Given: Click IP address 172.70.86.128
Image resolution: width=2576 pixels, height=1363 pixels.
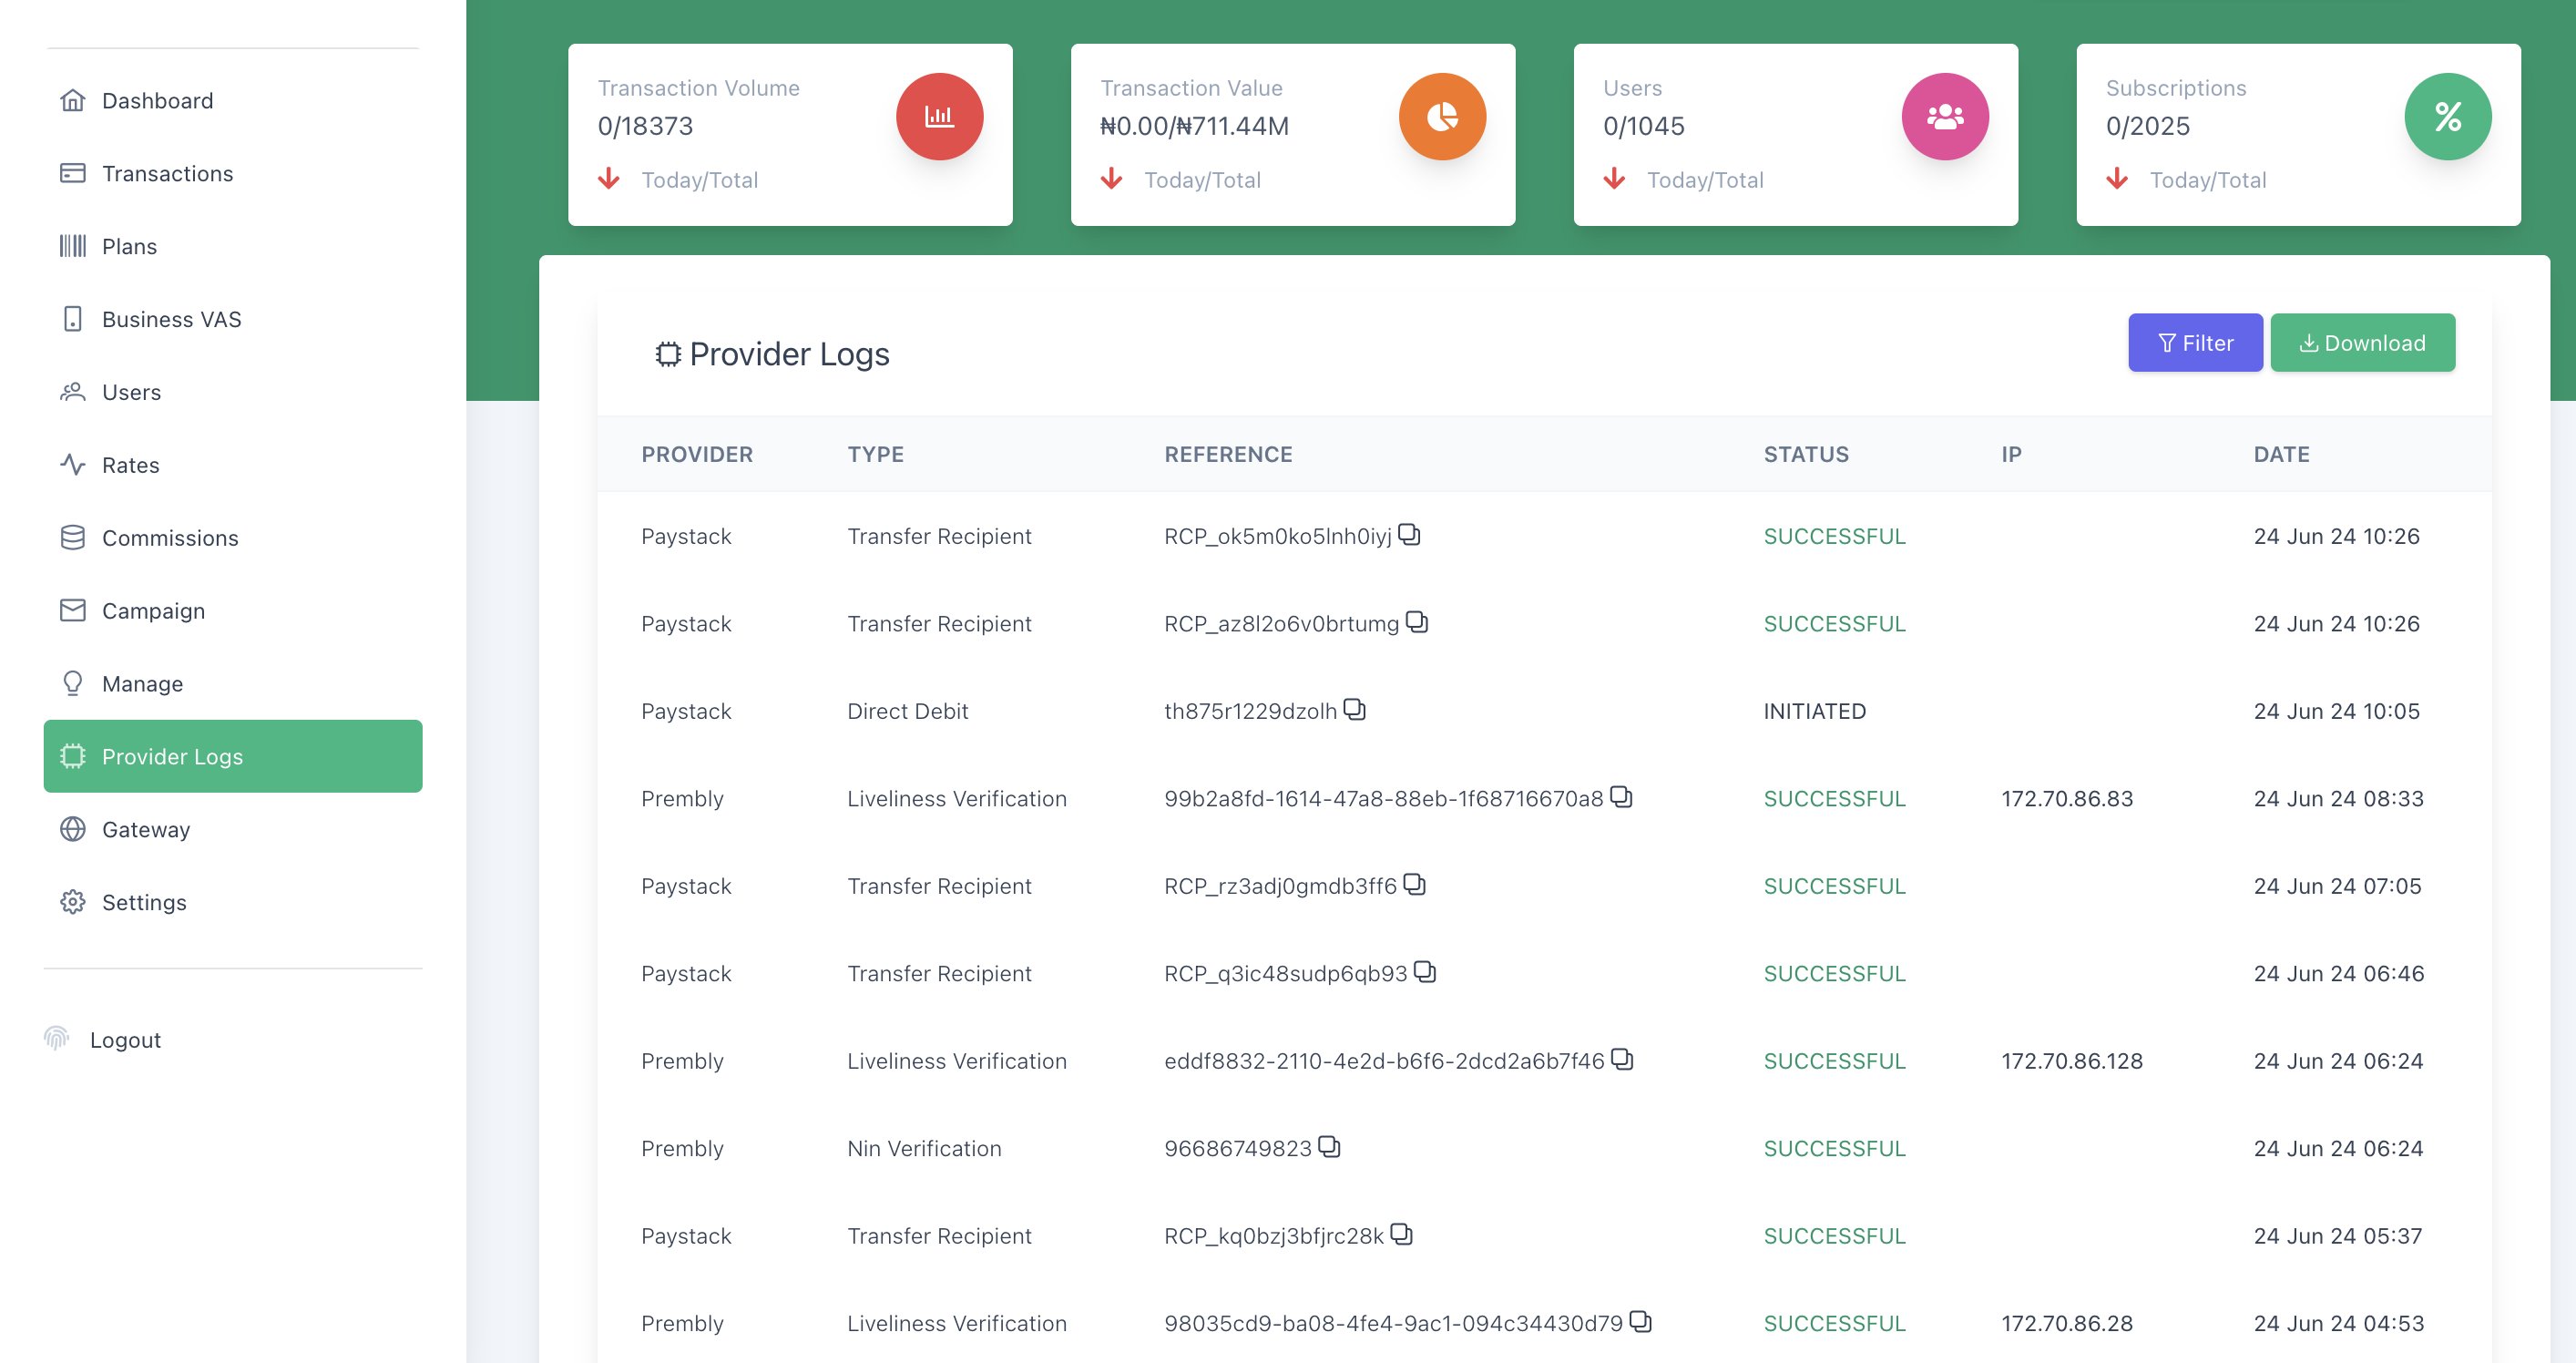Looking at the screenshot, I should tap(2072, 1061).
